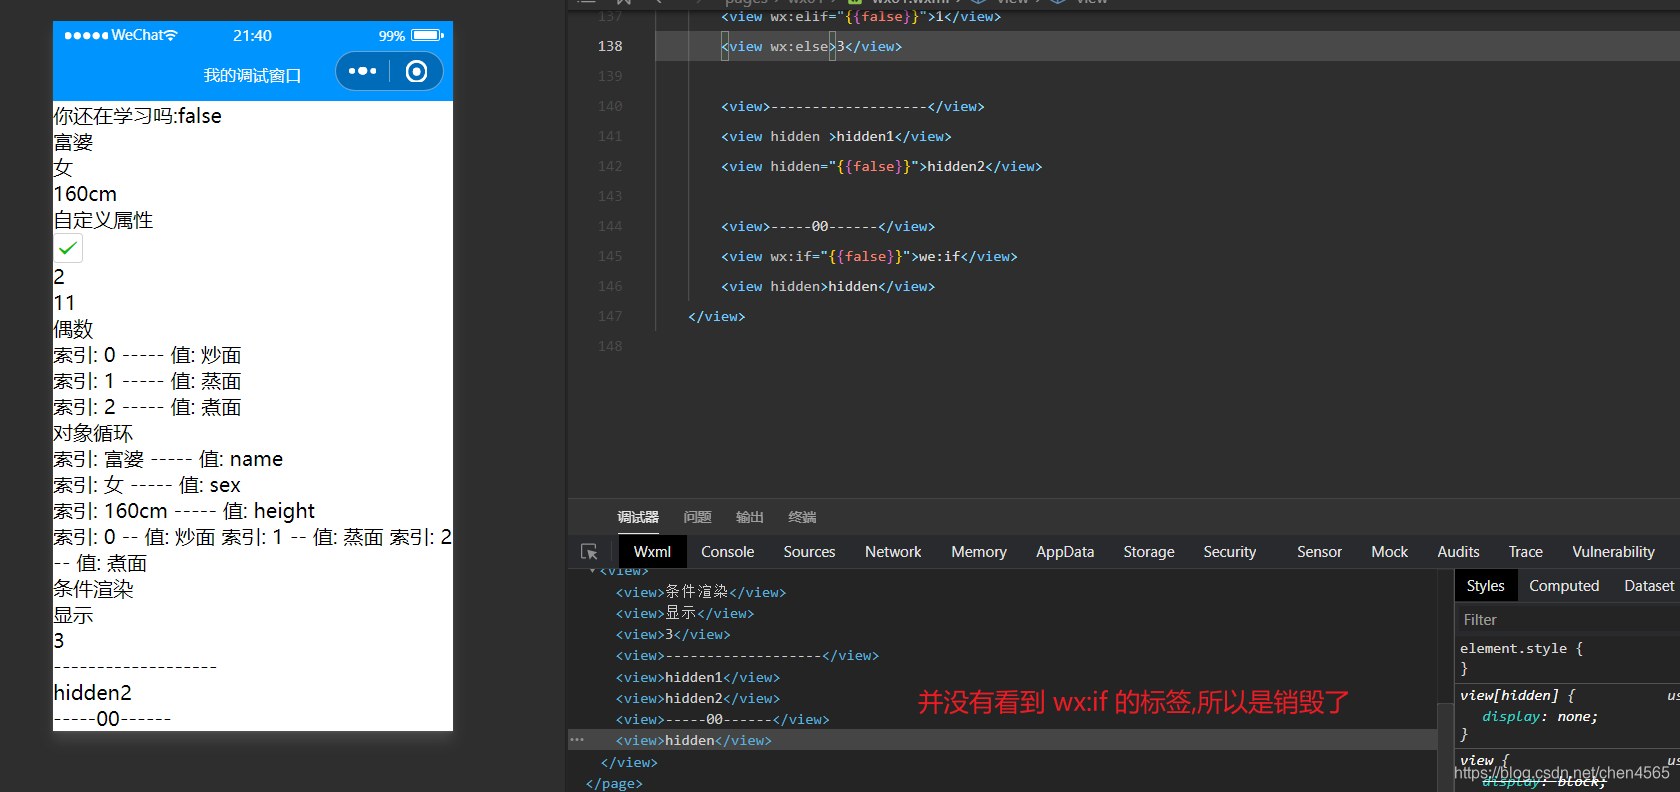The image size is (1680, 792).
Task: Click 我的调试窗口 title in simulator
Action: [252, 75]
